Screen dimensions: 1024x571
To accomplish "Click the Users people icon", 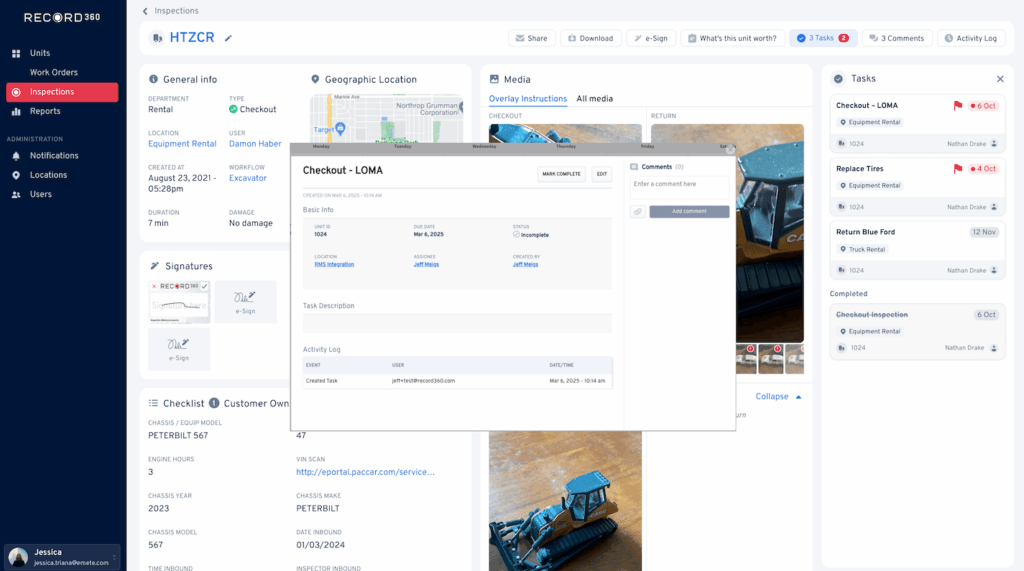I will click(x=16, y=195).
